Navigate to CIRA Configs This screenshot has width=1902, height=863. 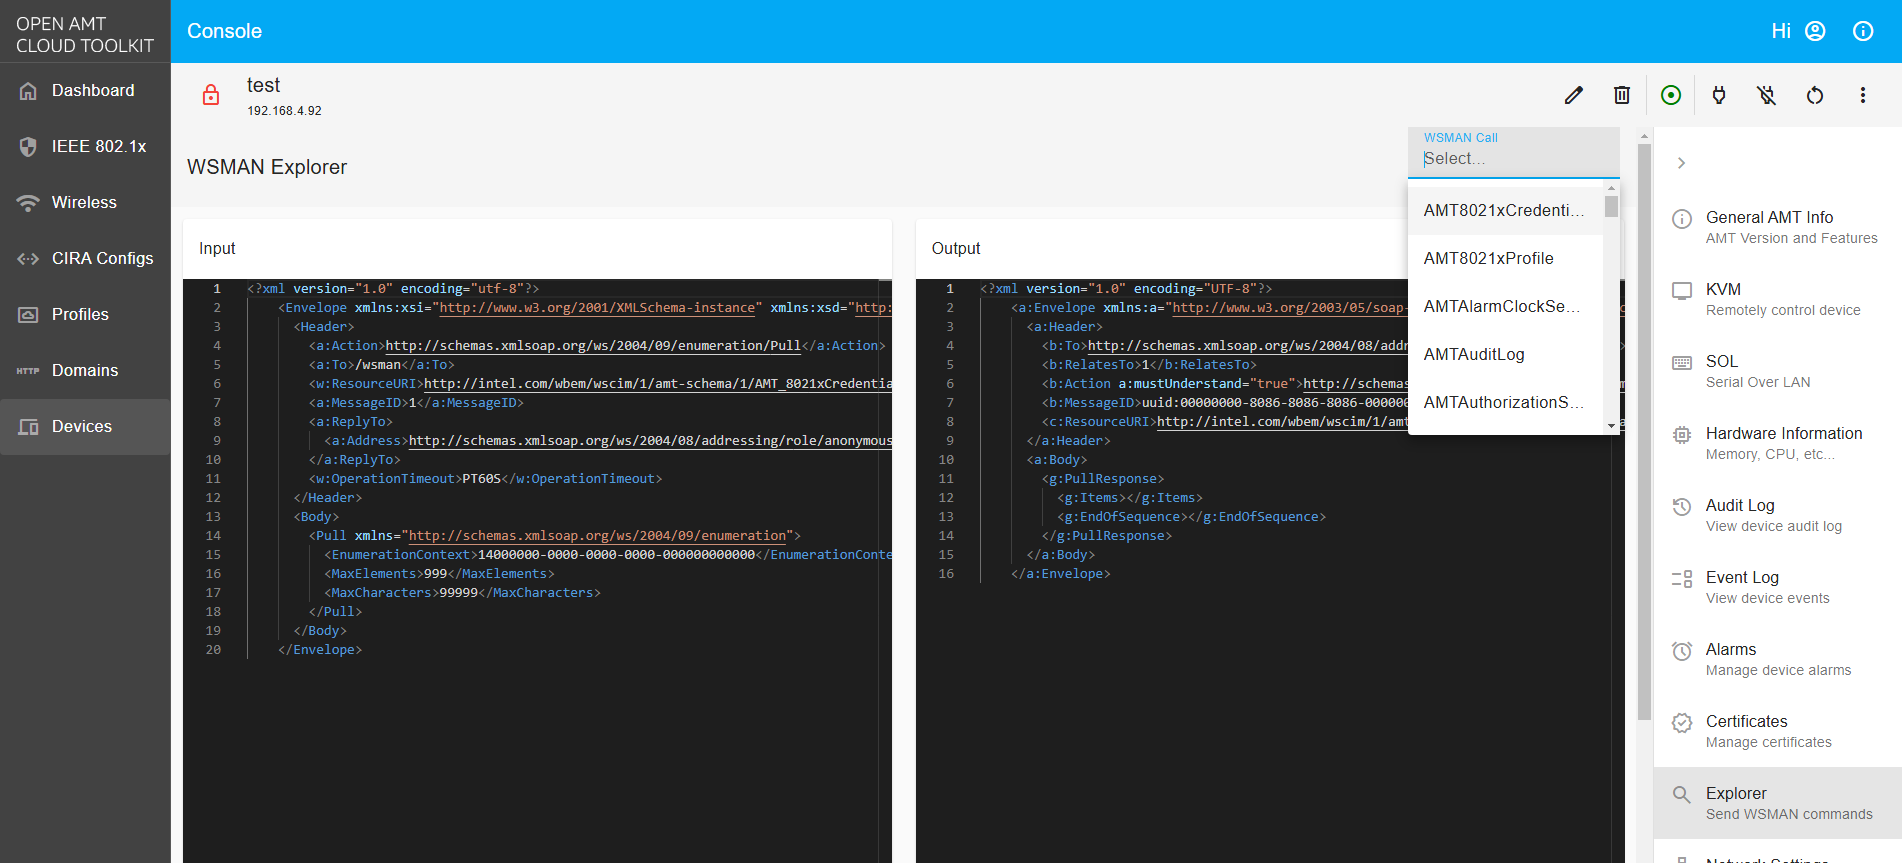[85, 259]
